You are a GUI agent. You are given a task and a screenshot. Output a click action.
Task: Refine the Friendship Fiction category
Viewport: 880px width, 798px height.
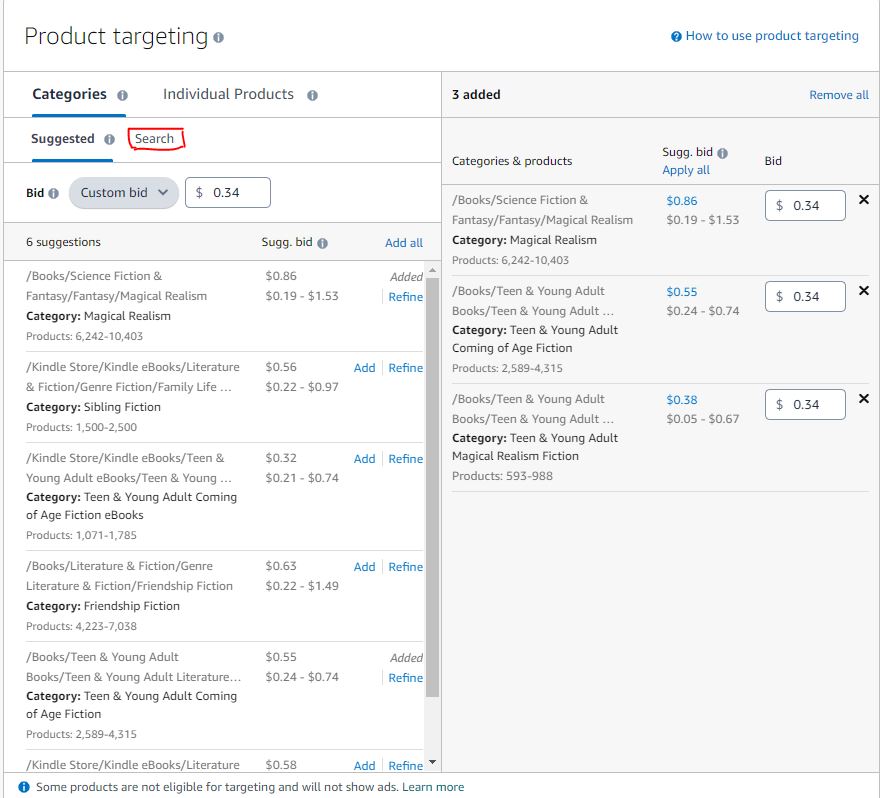pos(405,567)
